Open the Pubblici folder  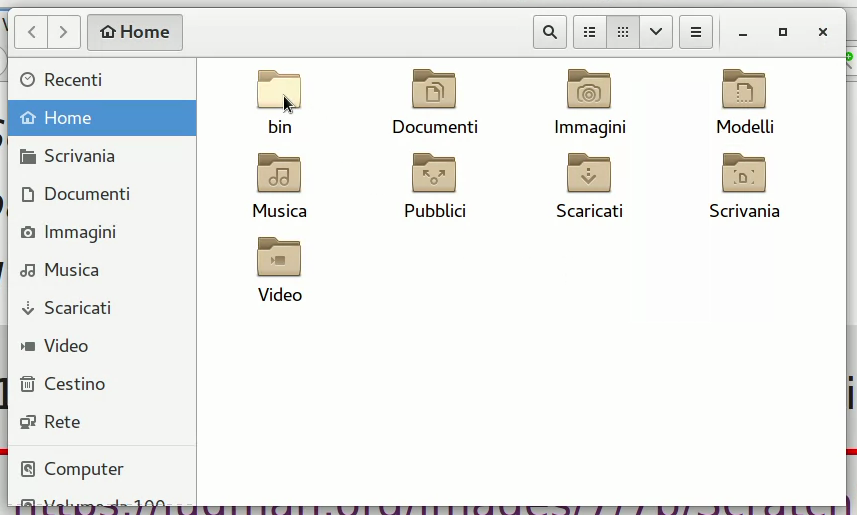(x=434, y=175)
